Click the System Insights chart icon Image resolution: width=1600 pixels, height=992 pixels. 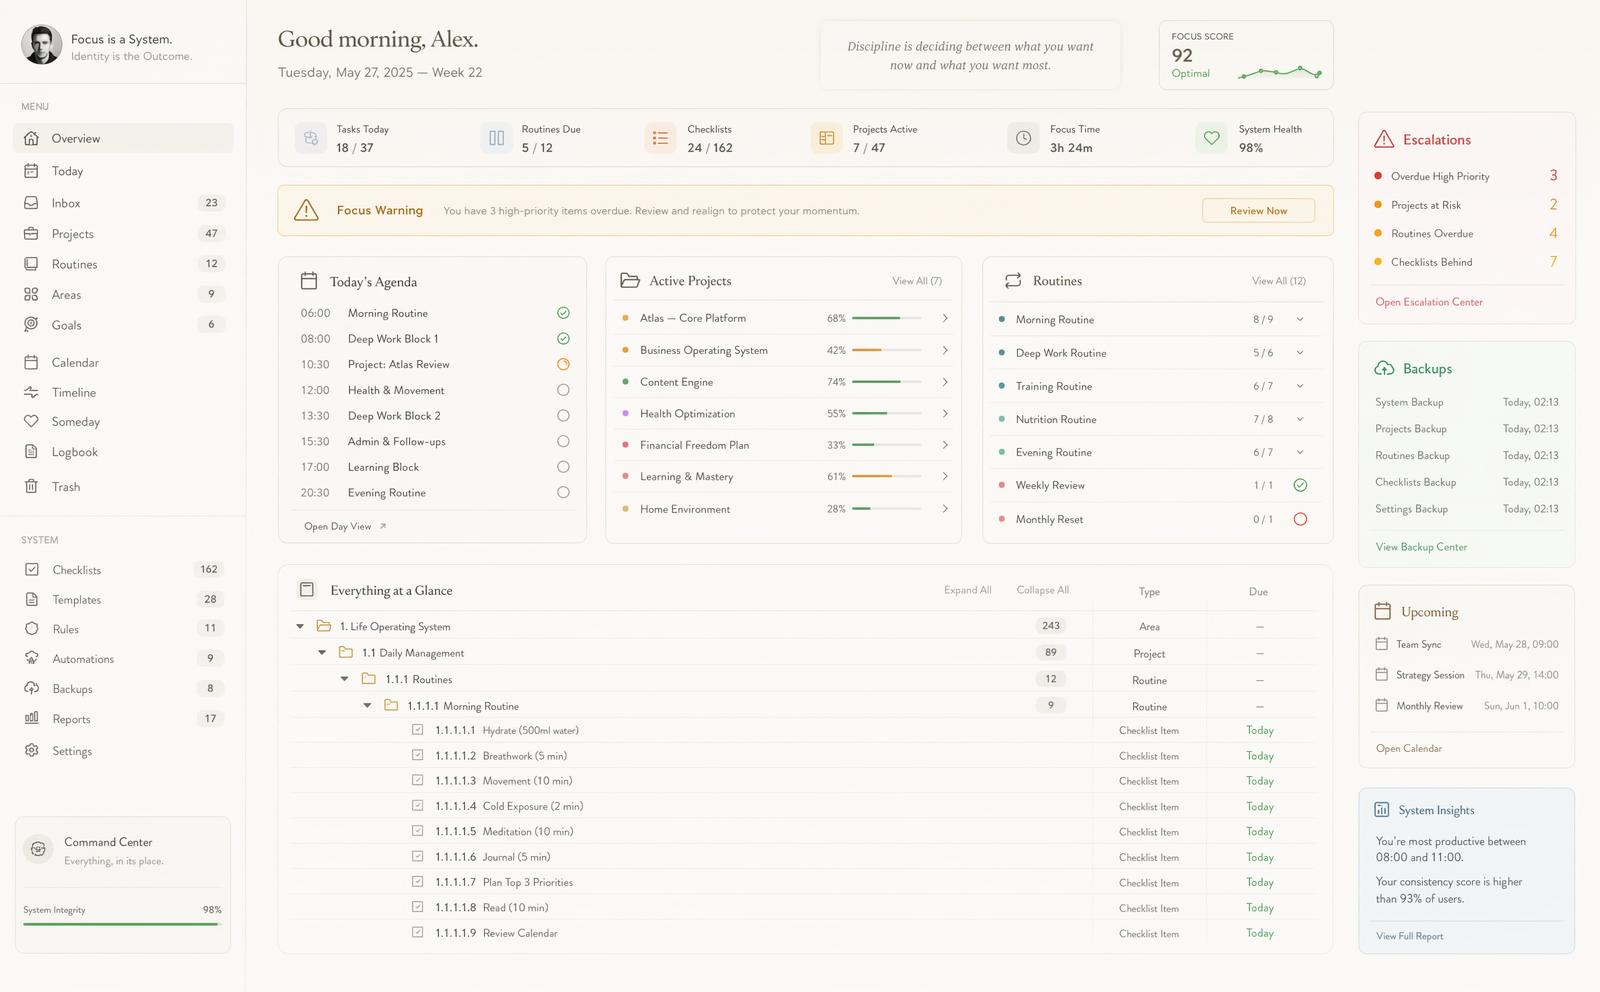pos(1382,810)
